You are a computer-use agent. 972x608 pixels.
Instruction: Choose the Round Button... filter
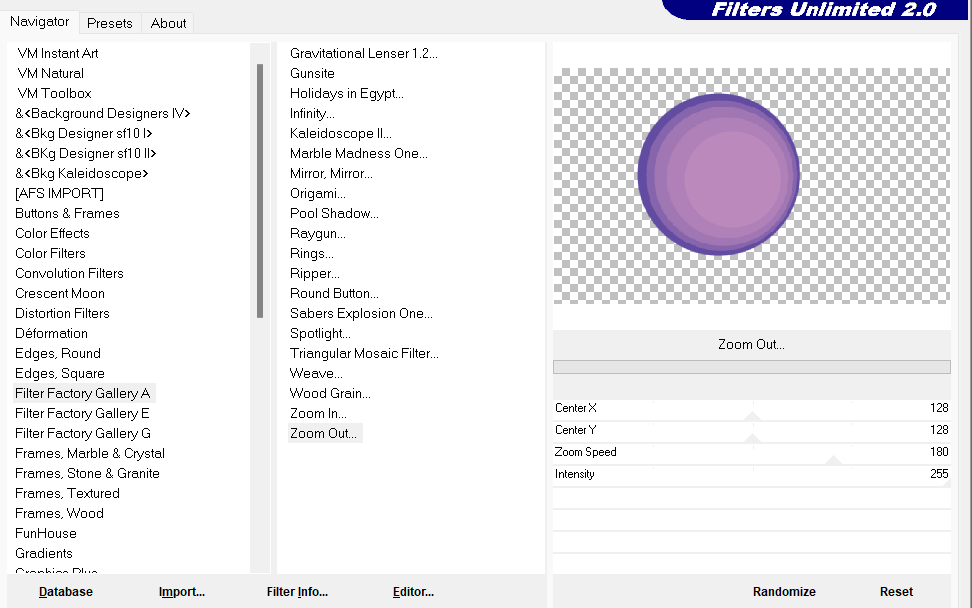334,293
